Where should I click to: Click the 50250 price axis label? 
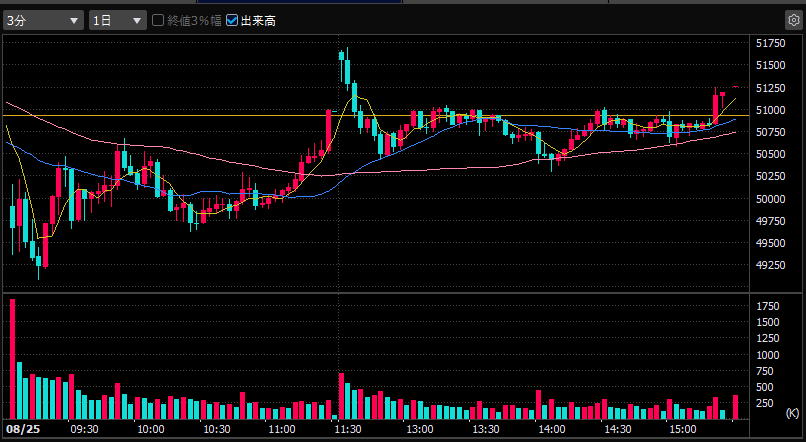[771, 176]
